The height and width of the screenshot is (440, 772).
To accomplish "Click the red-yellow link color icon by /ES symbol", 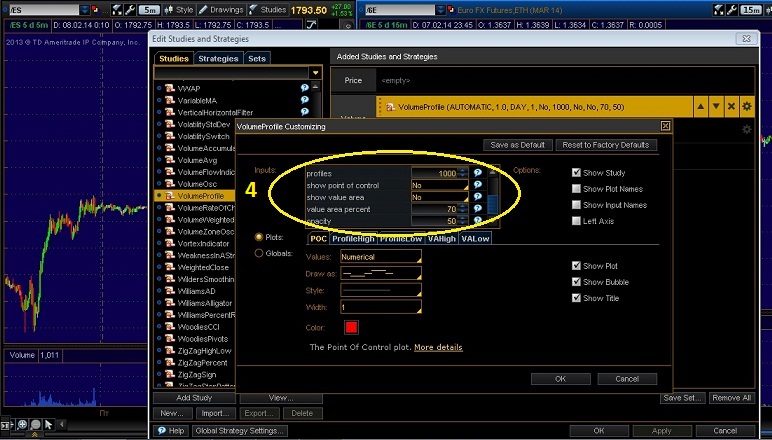I will coord(95,9).
